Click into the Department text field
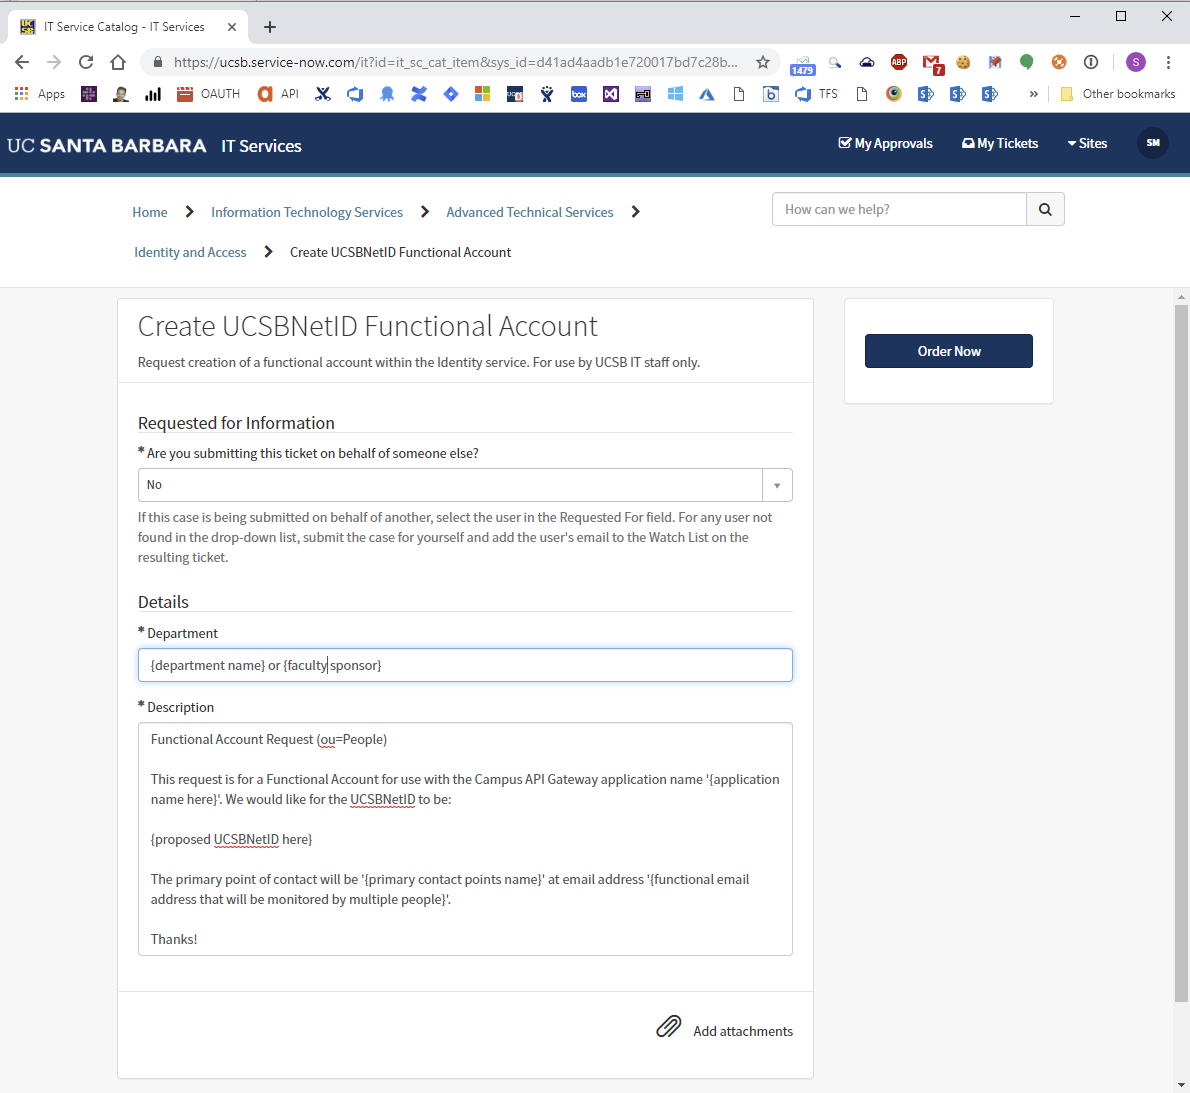 point(465,665)
